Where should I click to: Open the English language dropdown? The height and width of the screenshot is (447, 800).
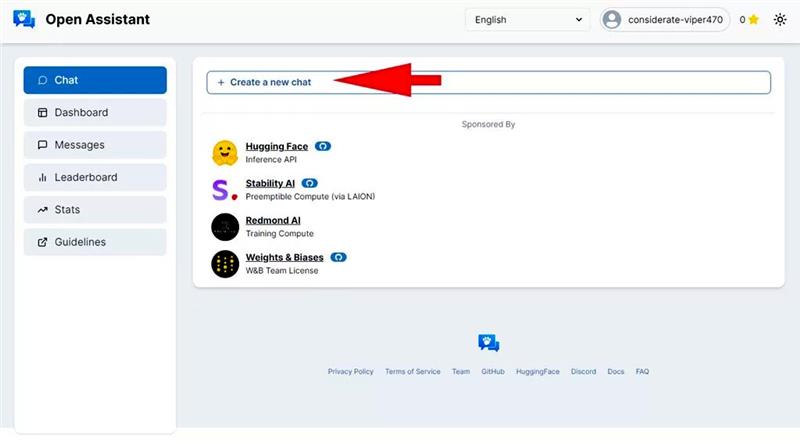527,19
